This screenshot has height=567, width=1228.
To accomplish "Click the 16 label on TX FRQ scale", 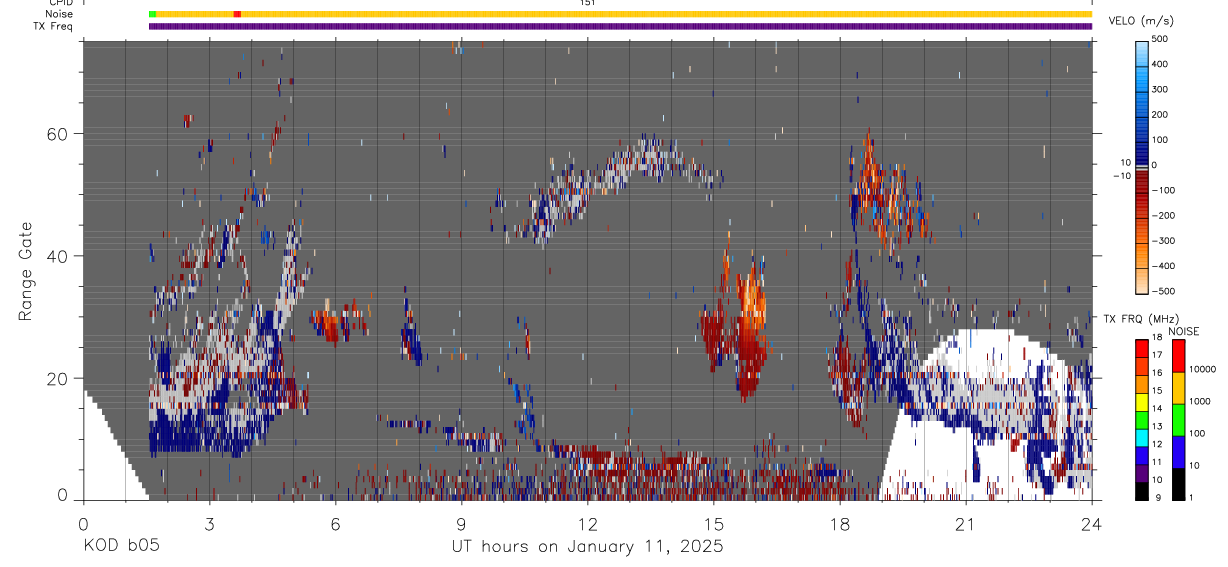I will coord(1157,373).
